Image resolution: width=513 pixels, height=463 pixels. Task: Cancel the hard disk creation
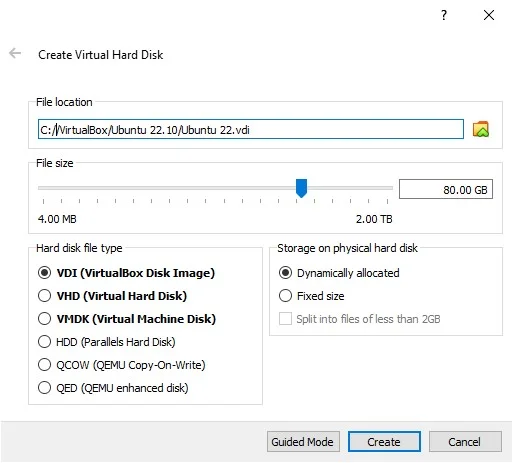(465, 442)
